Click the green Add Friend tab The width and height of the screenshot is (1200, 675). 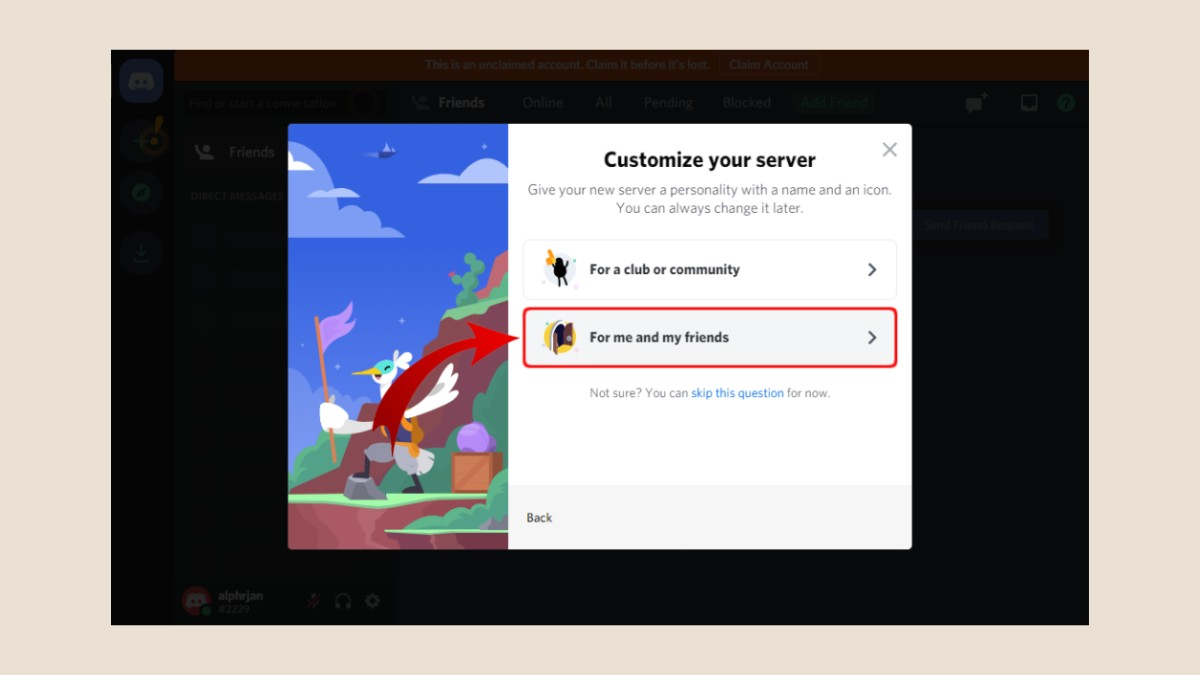[x=834, y=102]
